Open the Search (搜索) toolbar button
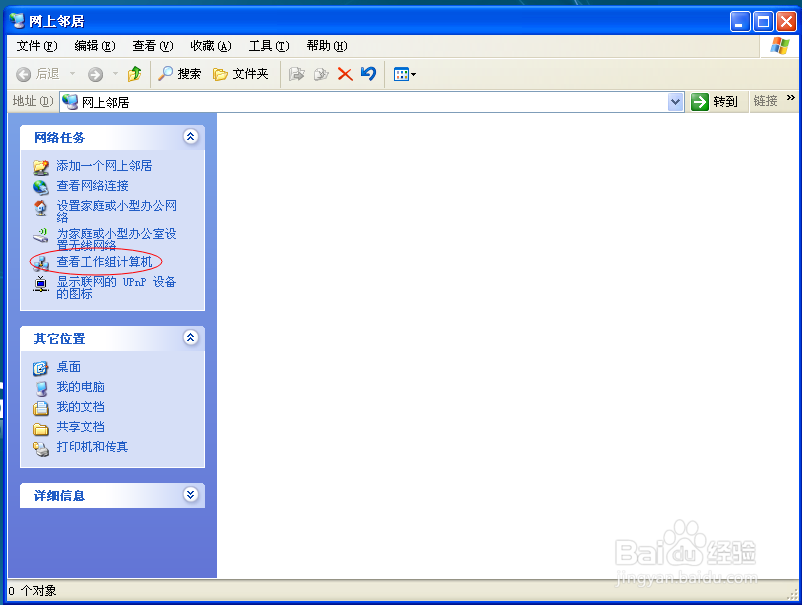802x605 pixels. 179,74
